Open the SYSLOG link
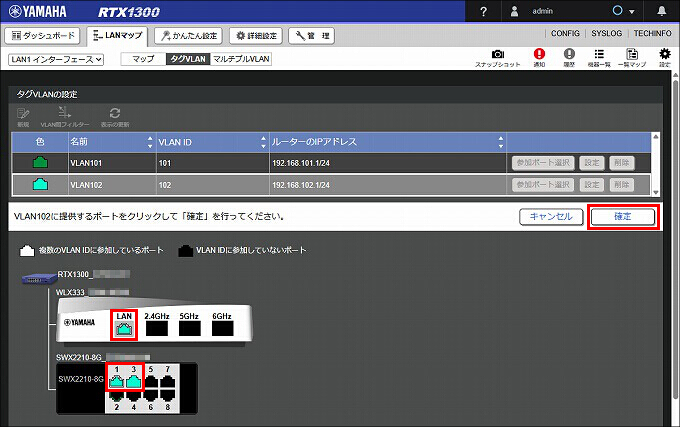The height and width of the screenshot is (427, 680). (x=606, y=33)
